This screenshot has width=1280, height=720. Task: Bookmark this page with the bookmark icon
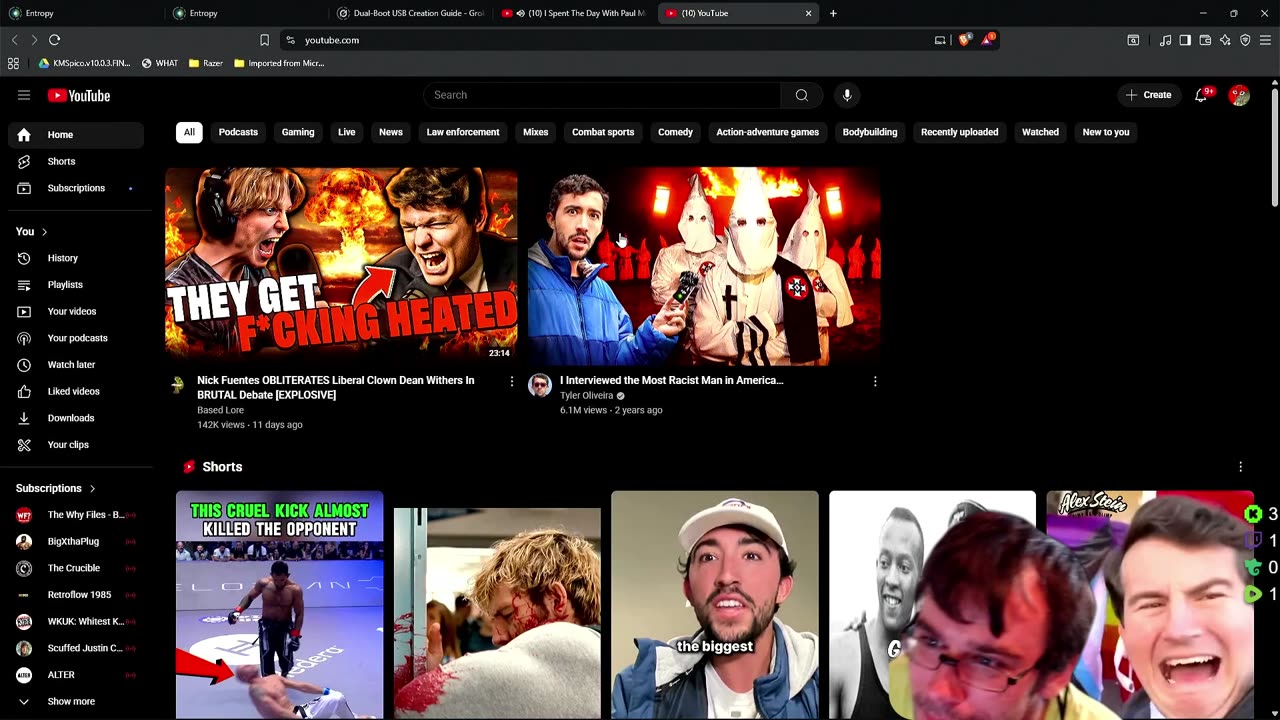(264, 40)
